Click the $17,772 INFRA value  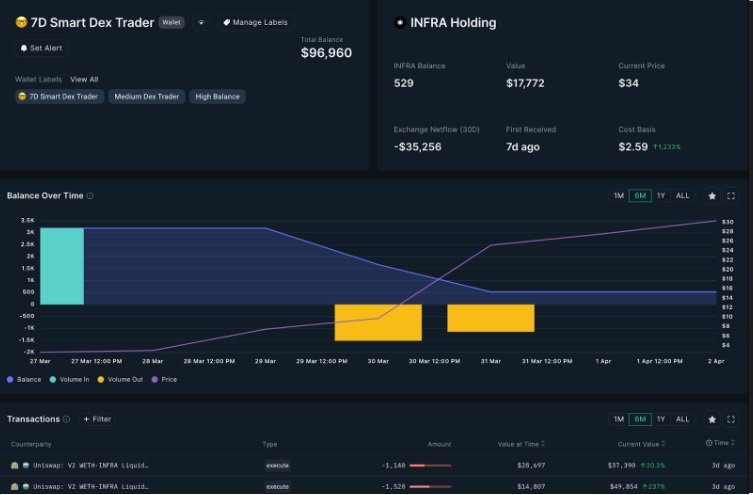pyautogui.click(x=525, y=83)
